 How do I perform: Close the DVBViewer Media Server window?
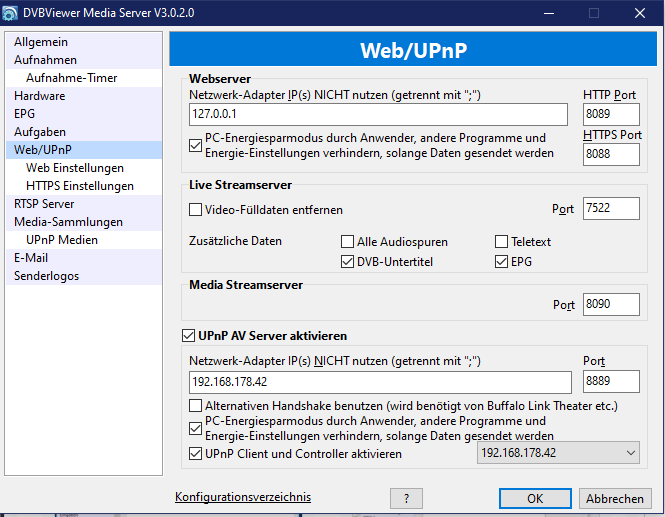coord(640,13)
